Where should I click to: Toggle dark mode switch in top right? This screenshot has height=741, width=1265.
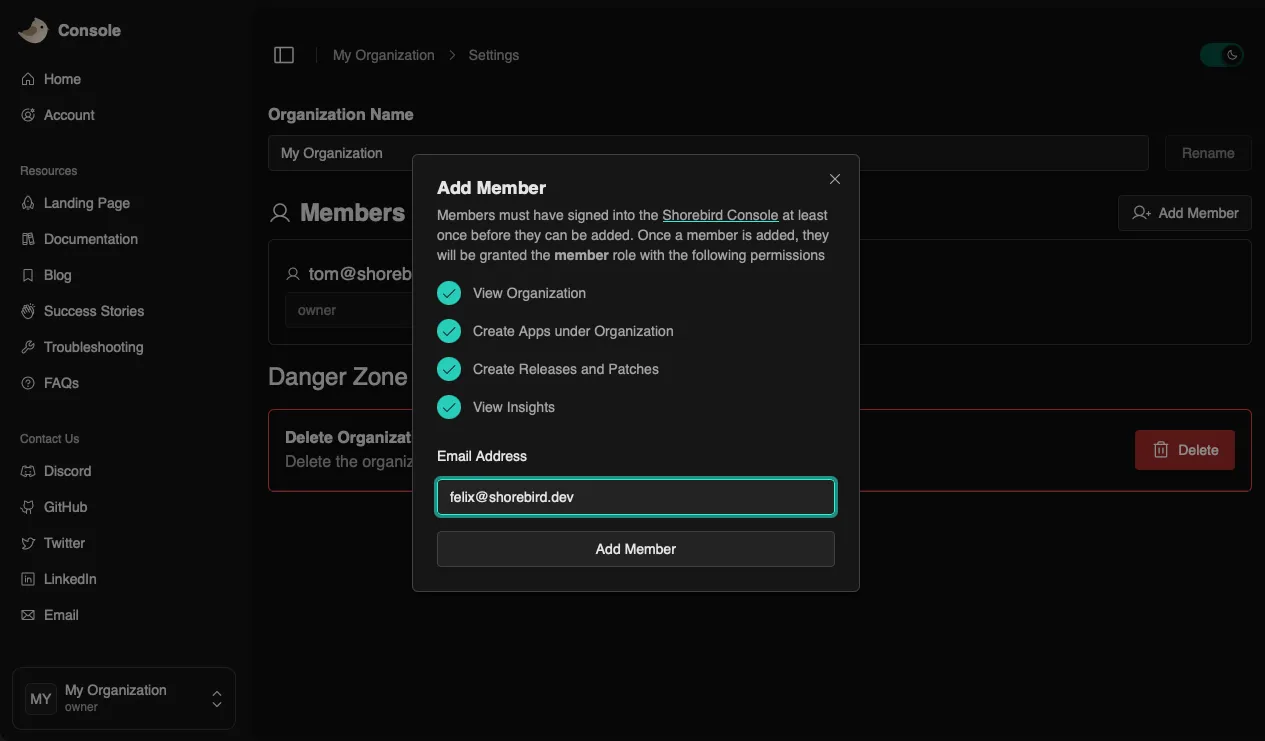coord(1221,54)
